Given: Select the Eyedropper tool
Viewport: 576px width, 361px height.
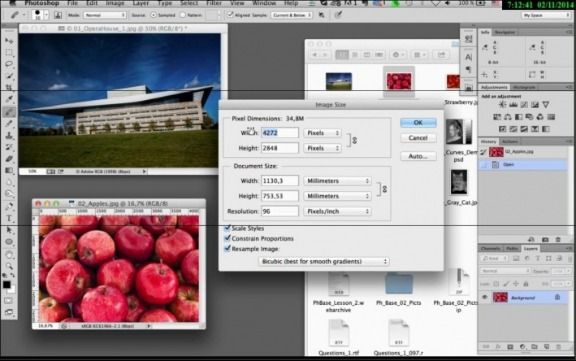Looking at the screenshot, I should 9,99.
